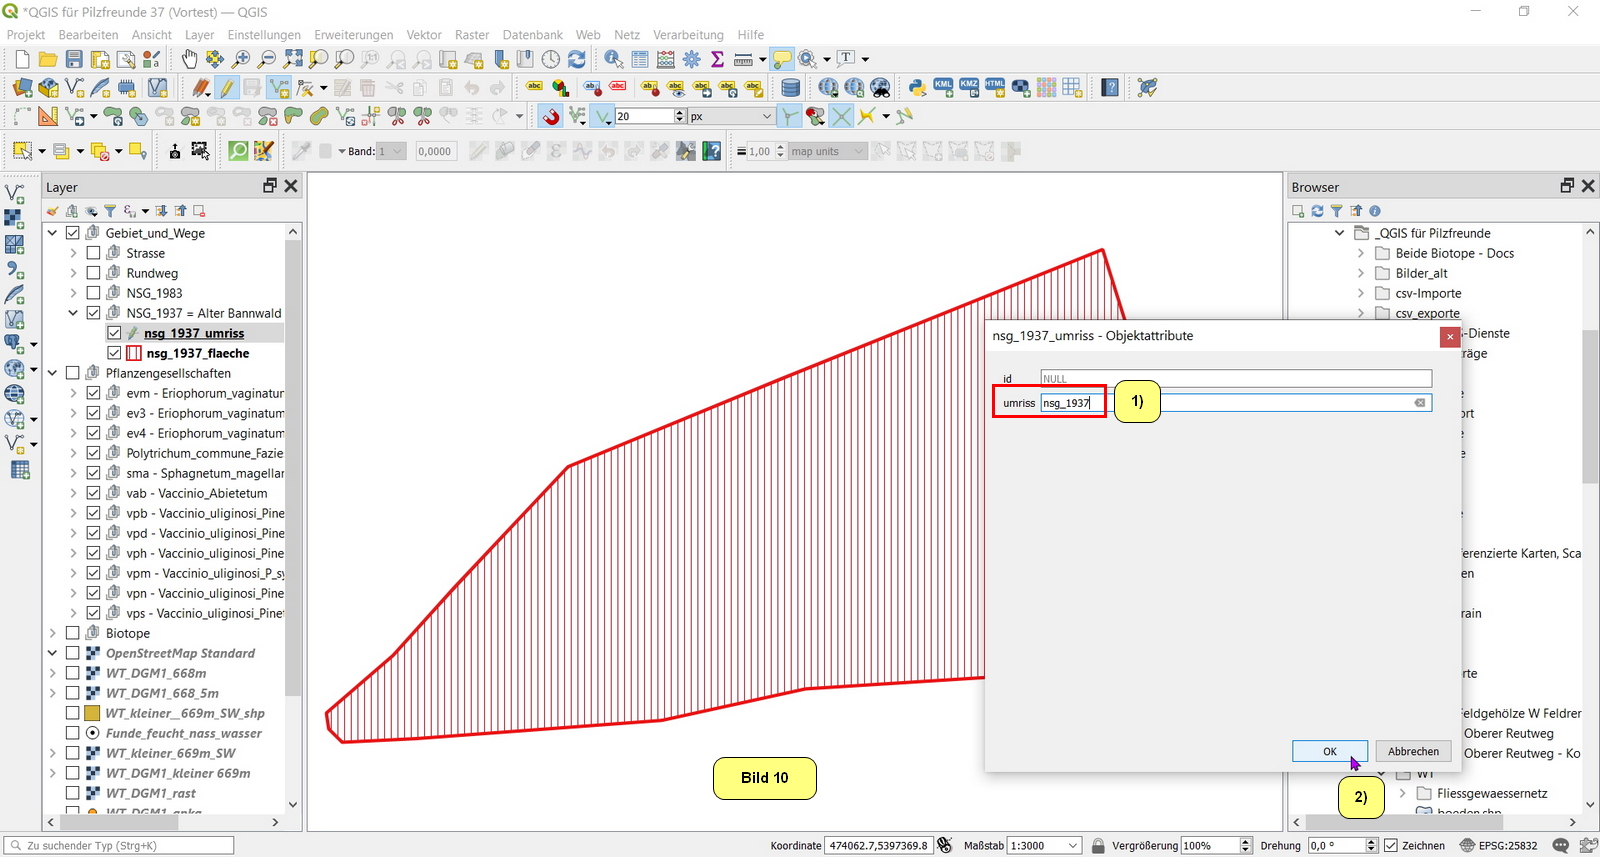
Task: Enable snapping with the magnet icon
Action: click(551, 117)
